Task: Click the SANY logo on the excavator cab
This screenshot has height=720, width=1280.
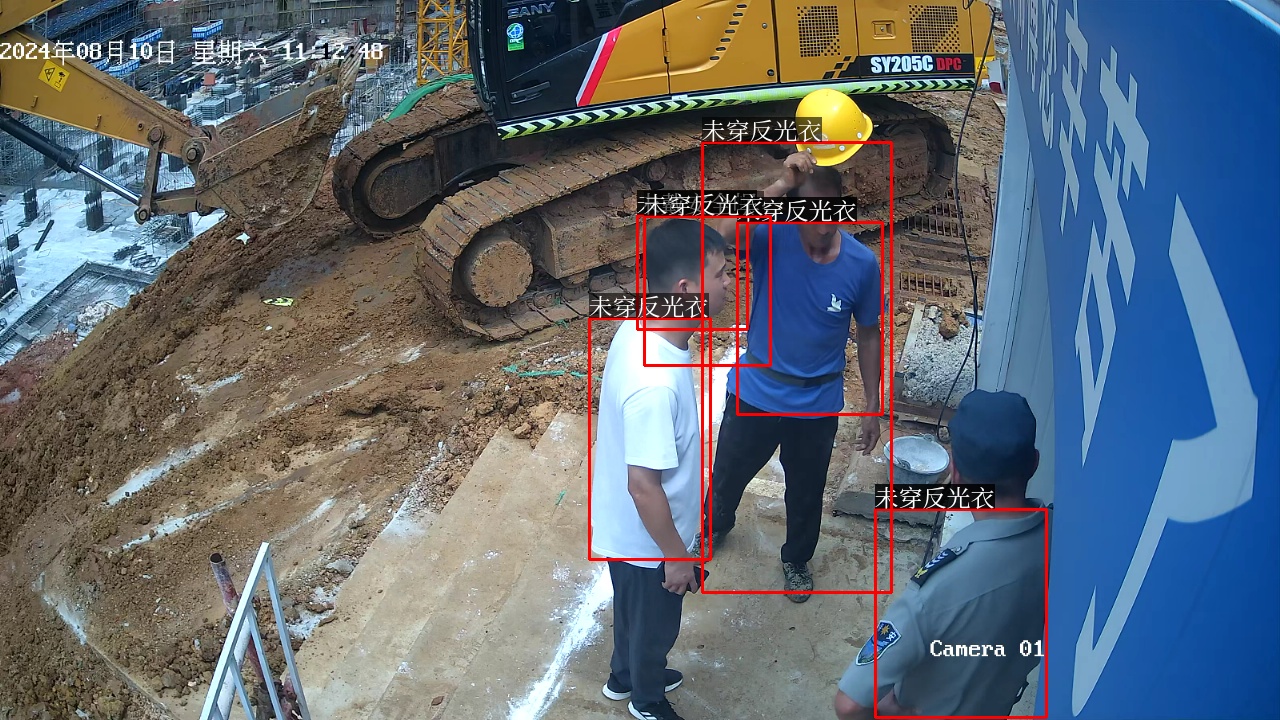Action: (531, 10)
